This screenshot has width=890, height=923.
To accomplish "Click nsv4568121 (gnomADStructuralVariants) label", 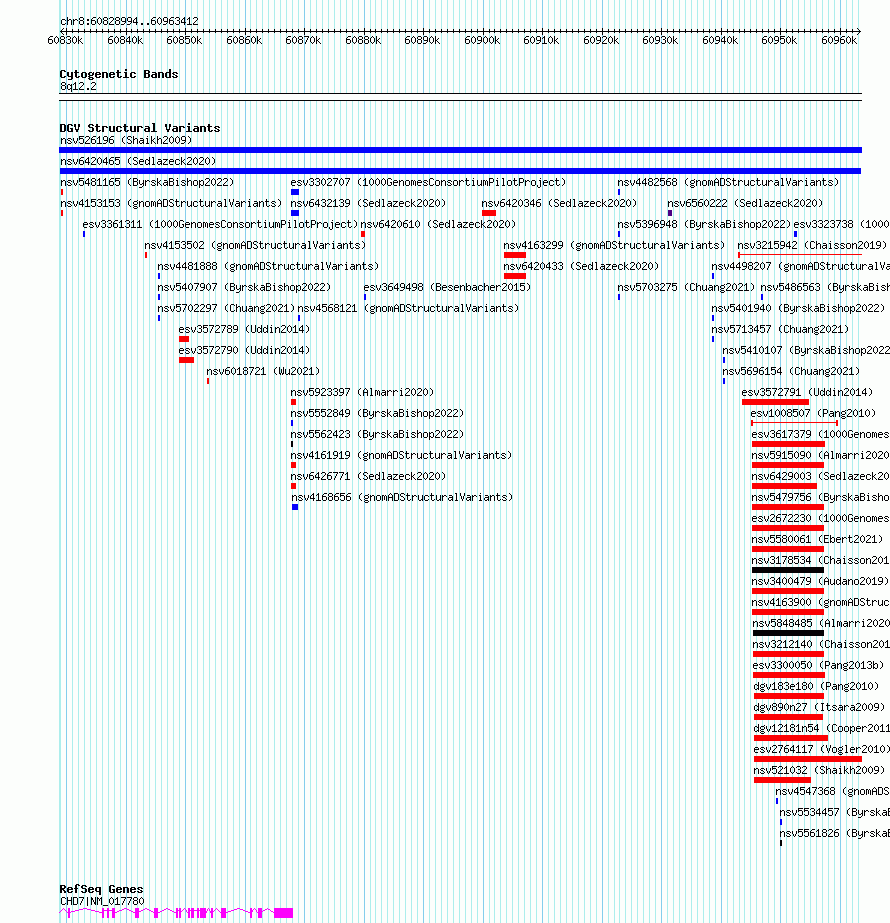I will click(x=409, y=308).
